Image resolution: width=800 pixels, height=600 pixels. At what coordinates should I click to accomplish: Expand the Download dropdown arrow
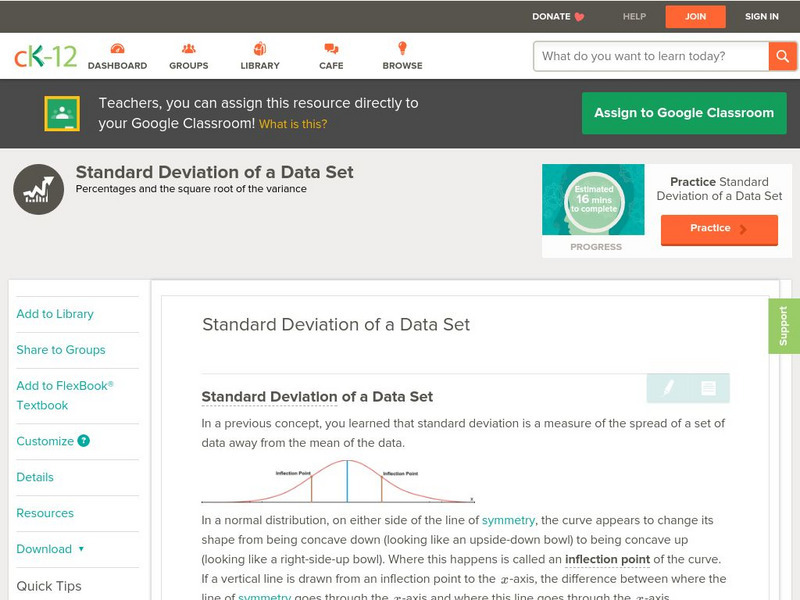tap(81, 549)
